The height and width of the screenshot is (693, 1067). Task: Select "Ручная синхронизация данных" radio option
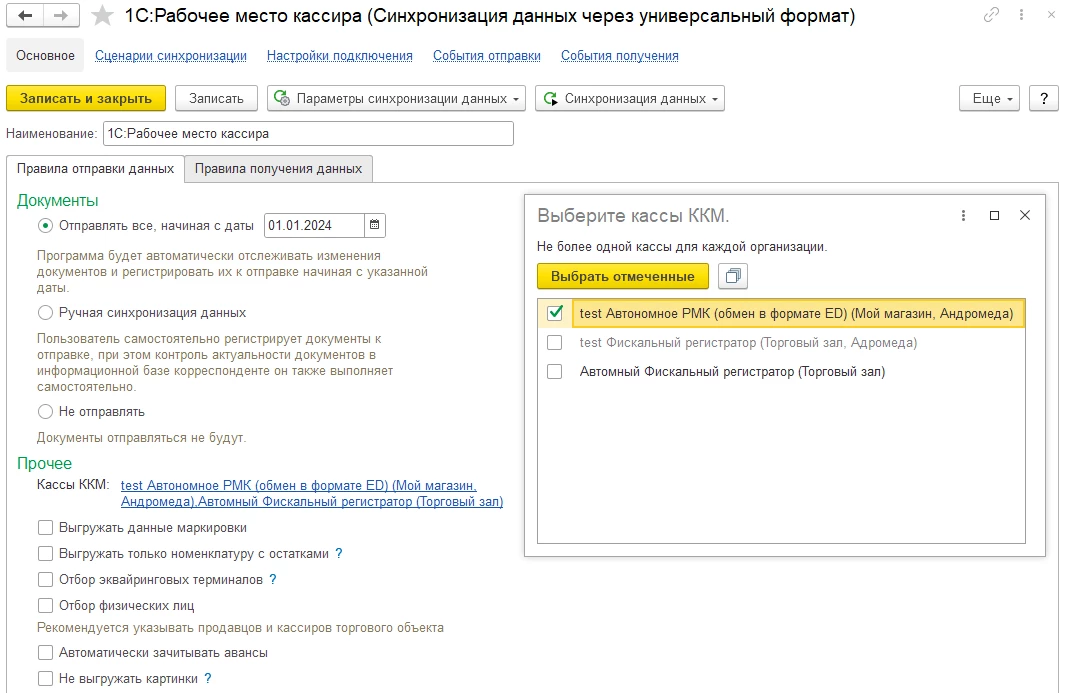click(45, 313)
